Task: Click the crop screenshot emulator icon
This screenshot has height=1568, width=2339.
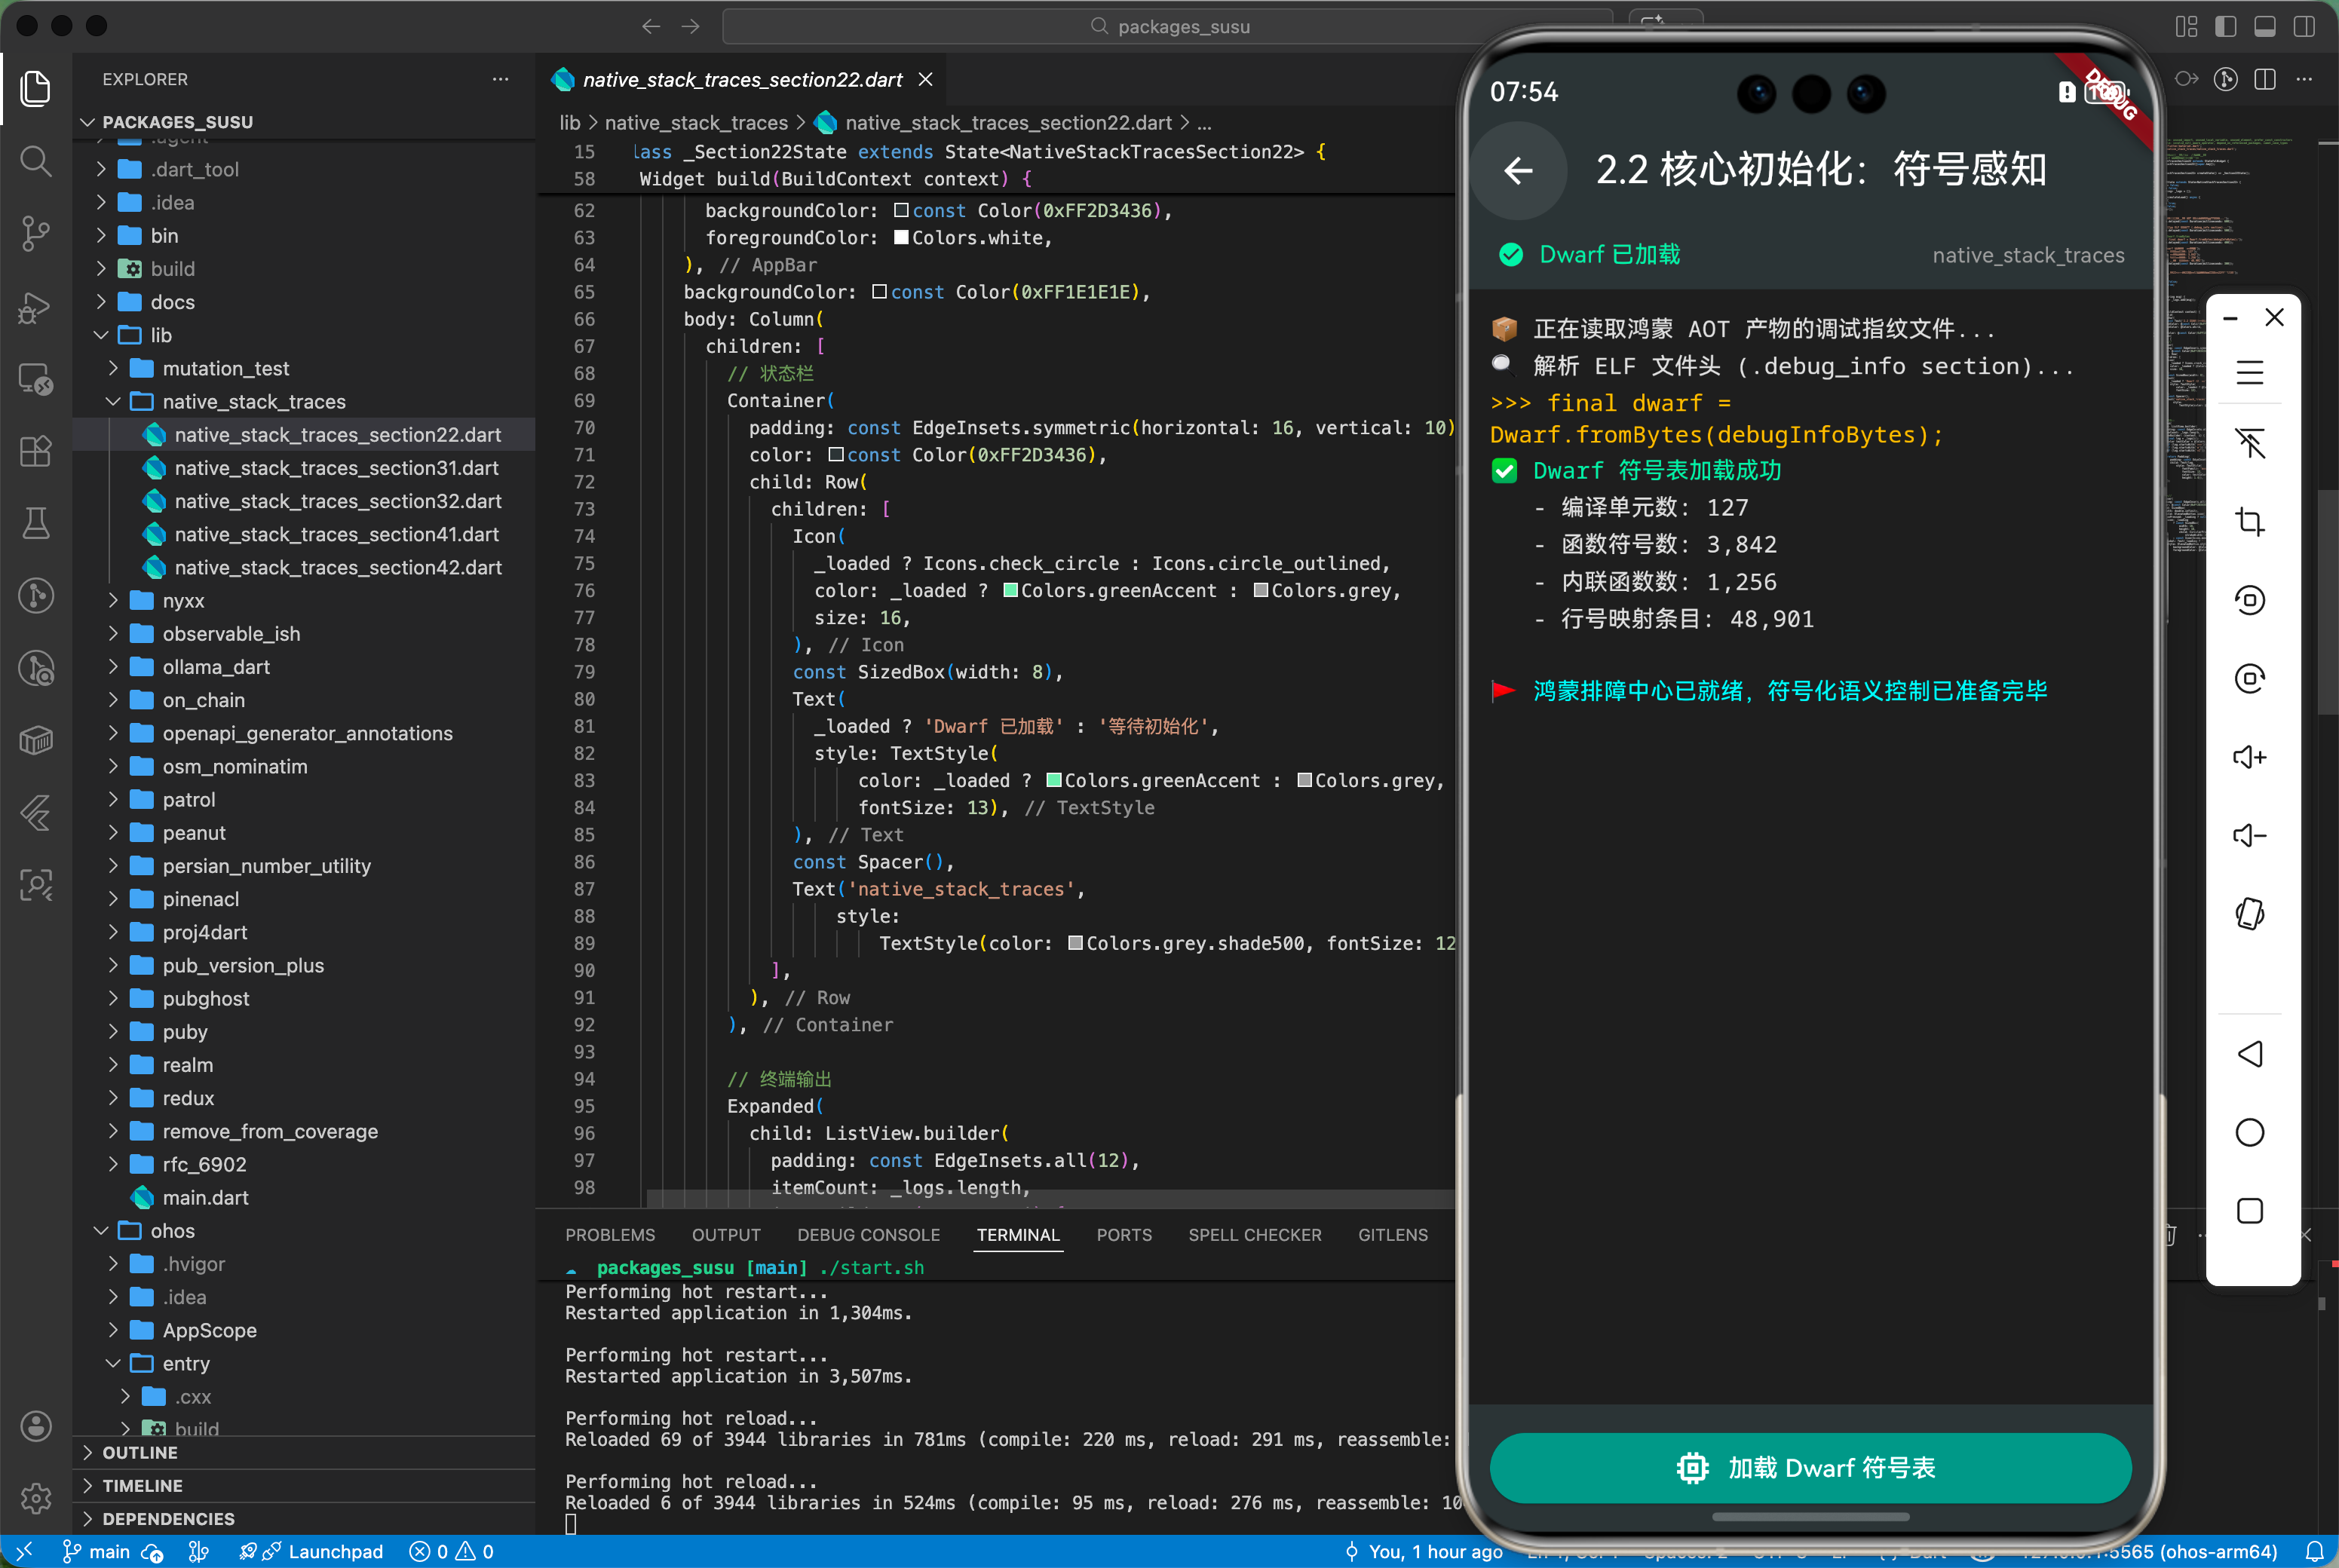Action: (x=2249, y=521)
